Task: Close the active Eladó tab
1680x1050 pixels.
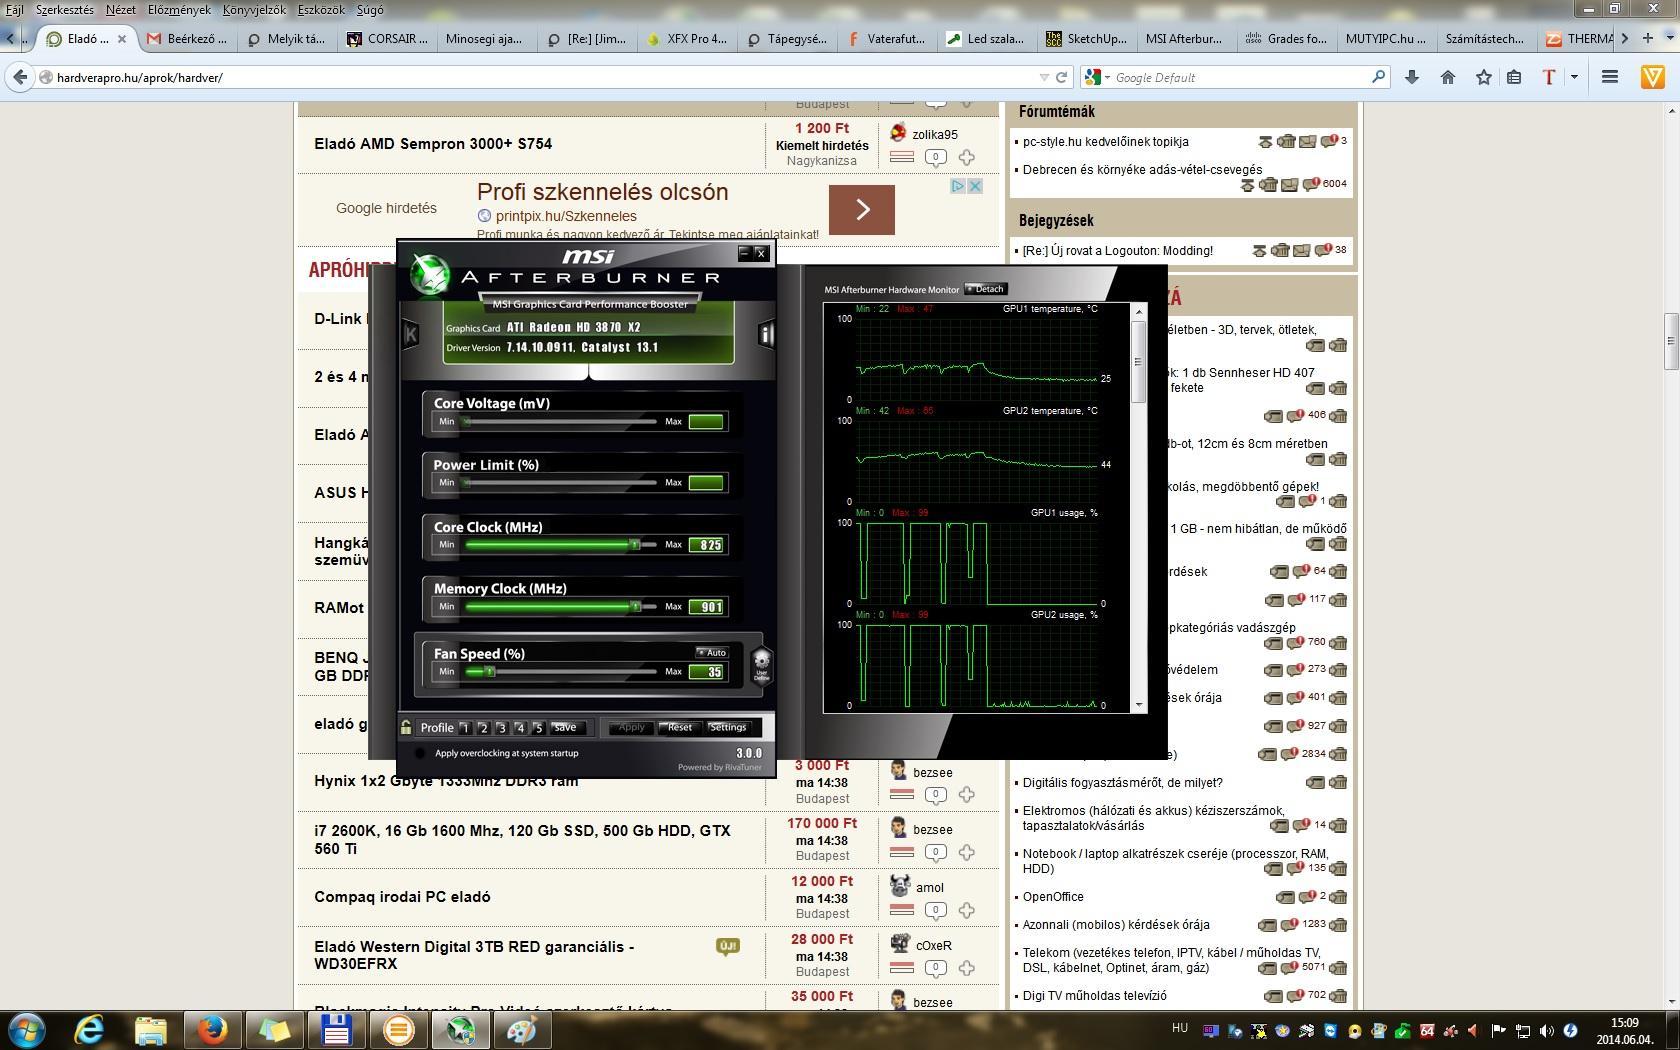Action: (122, 39)
